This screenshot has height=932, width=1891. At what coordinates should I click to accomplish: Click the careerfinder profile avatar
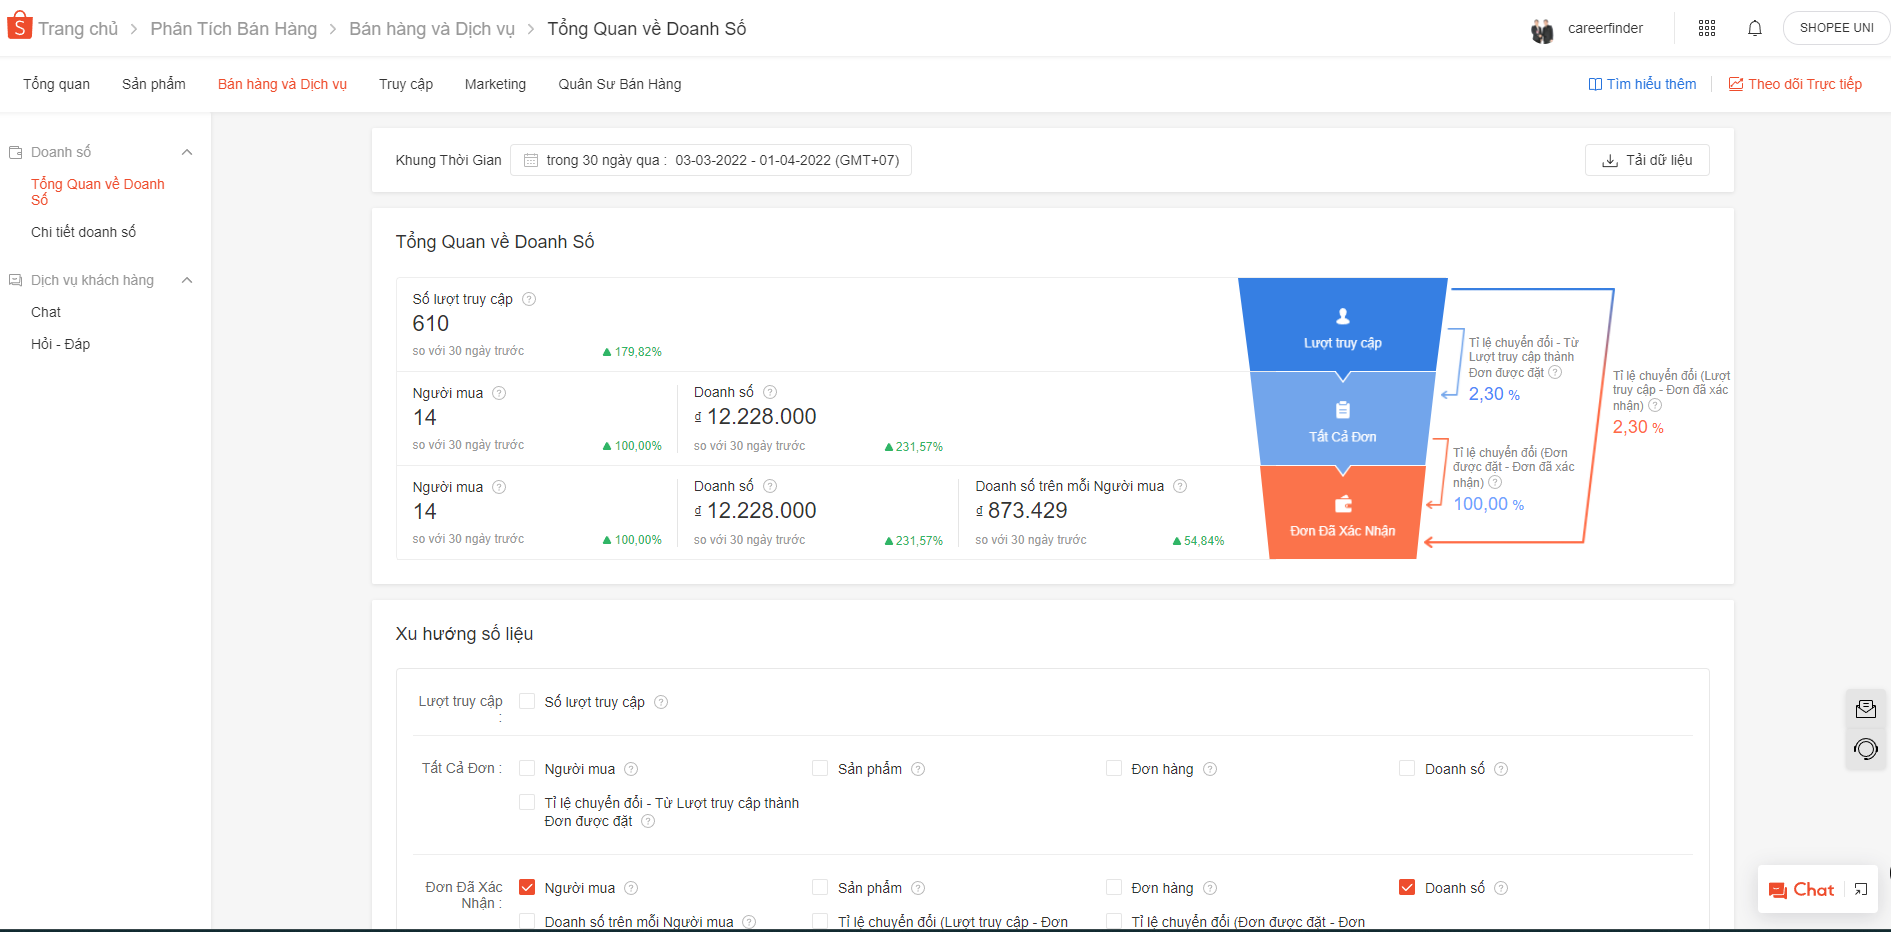(x=1542, y=30)
